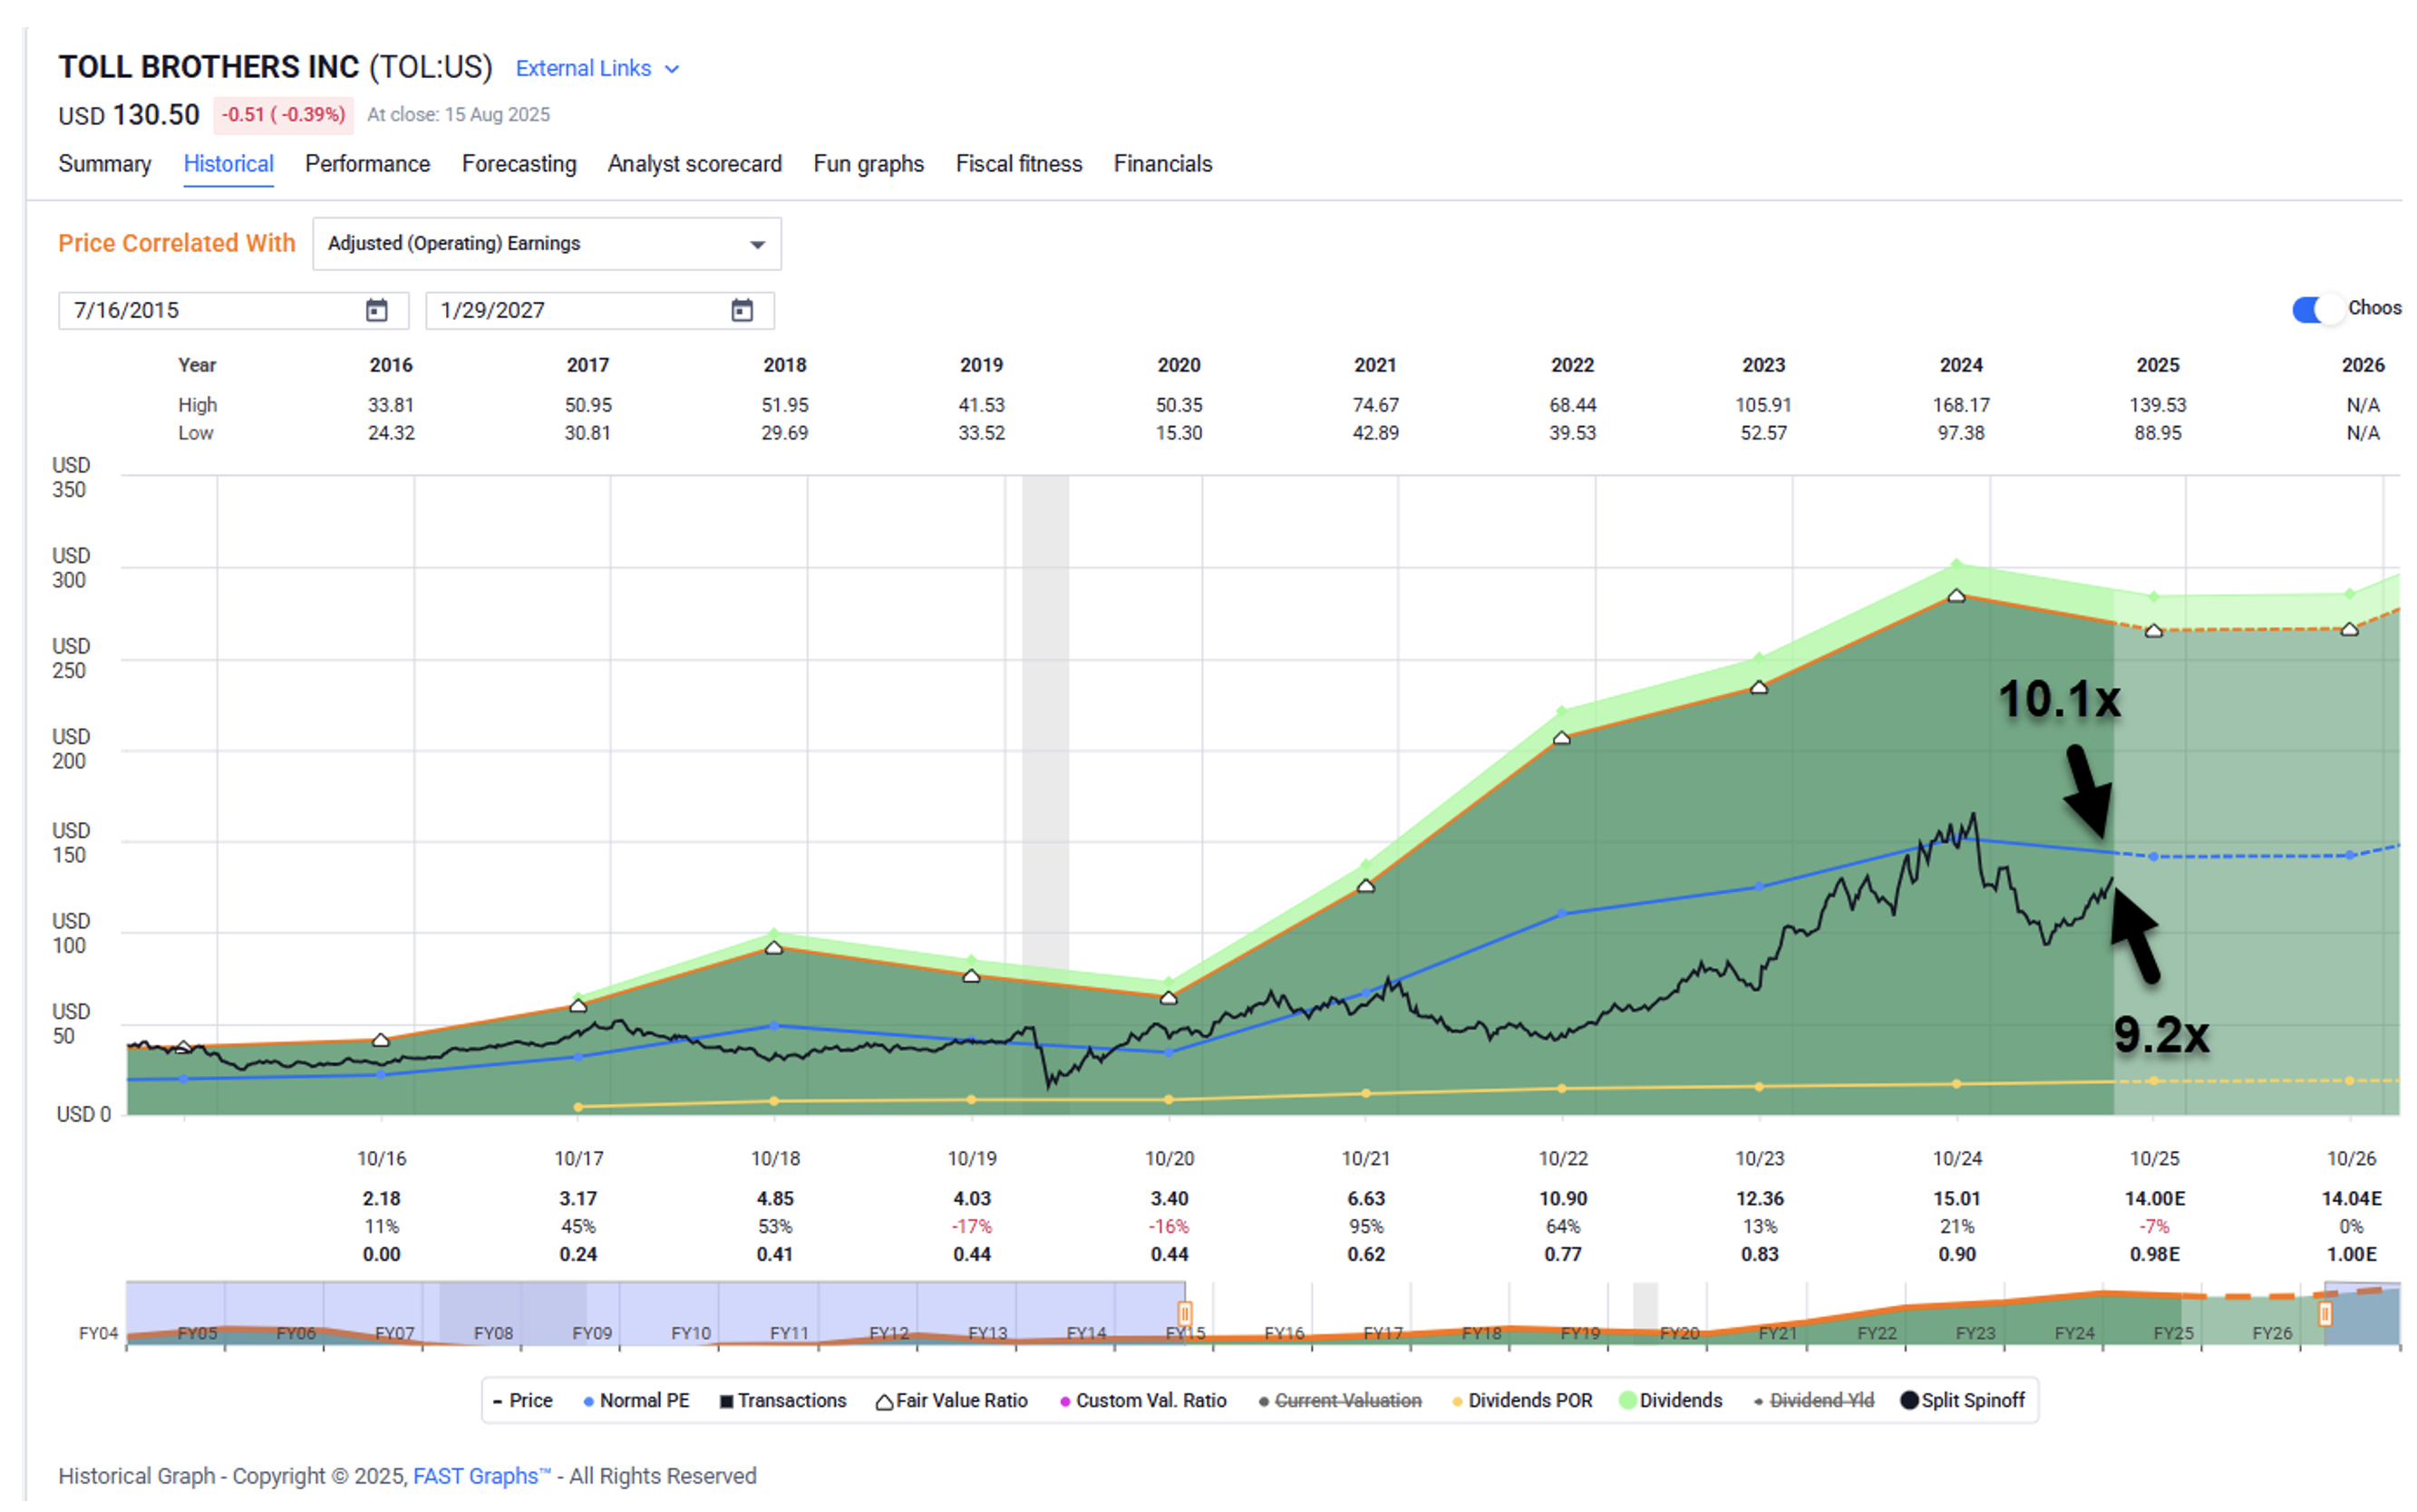Image resolution: width=2417 pixels, height=1512 pixels.
Task: Open the Price Correlated With dropdown
Action: [546, 243]
